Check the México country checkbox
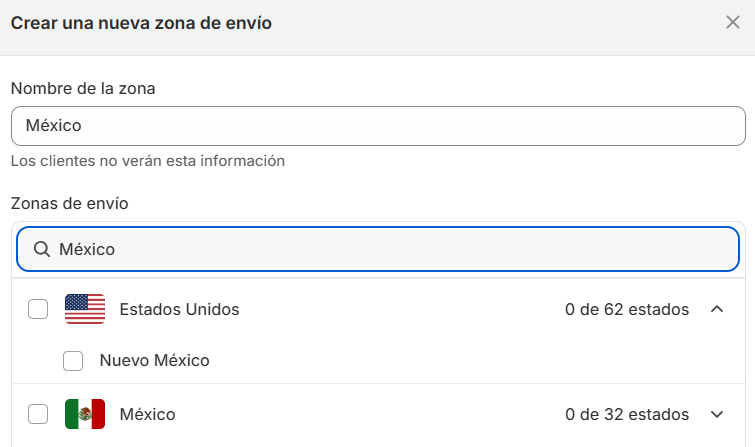The height and width of the screenshot is (447, 755). point(38,414)
